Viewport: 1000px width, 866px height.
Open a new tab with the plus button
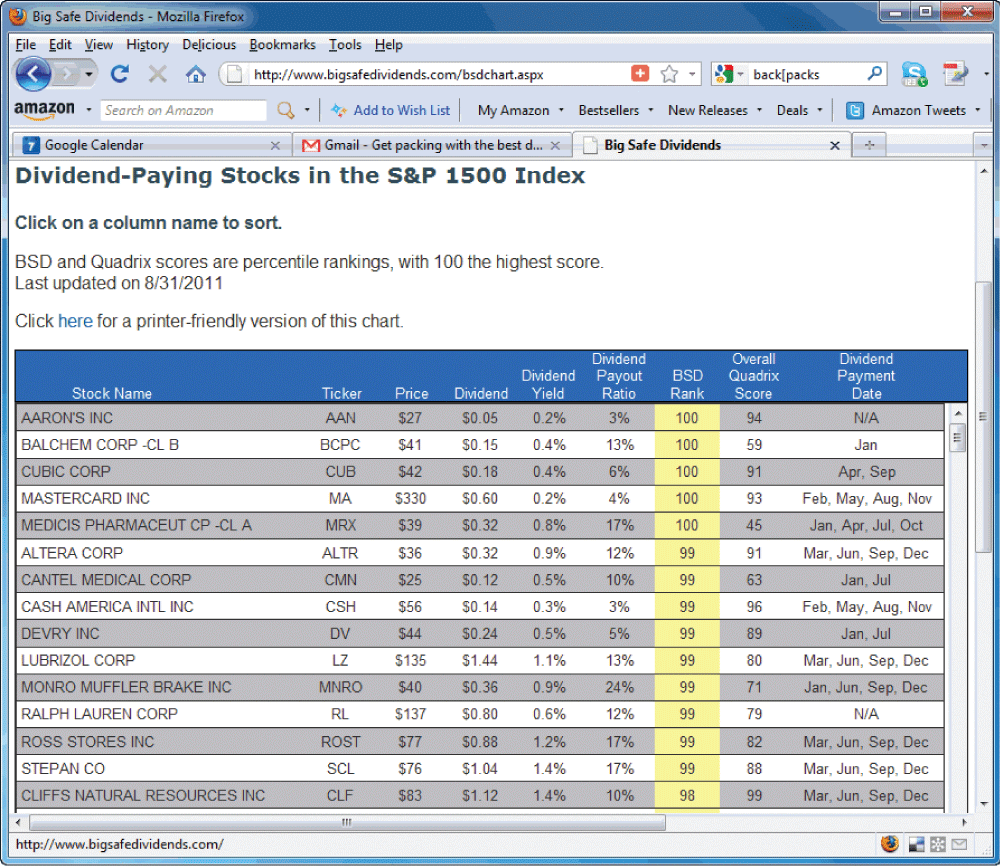pyautogui.click(x=869, y=145)
